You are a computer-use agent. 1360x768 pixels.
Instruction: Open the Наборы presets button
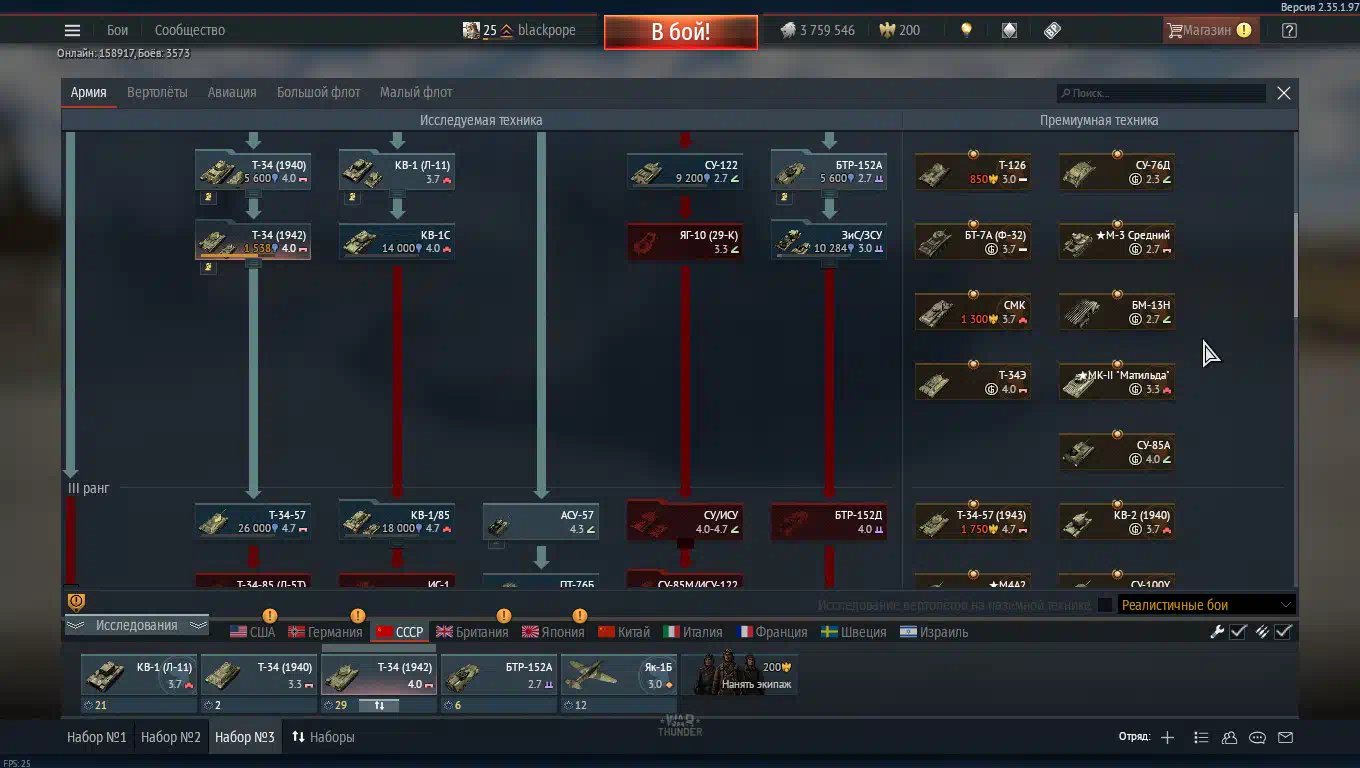(x=323, y=737)
